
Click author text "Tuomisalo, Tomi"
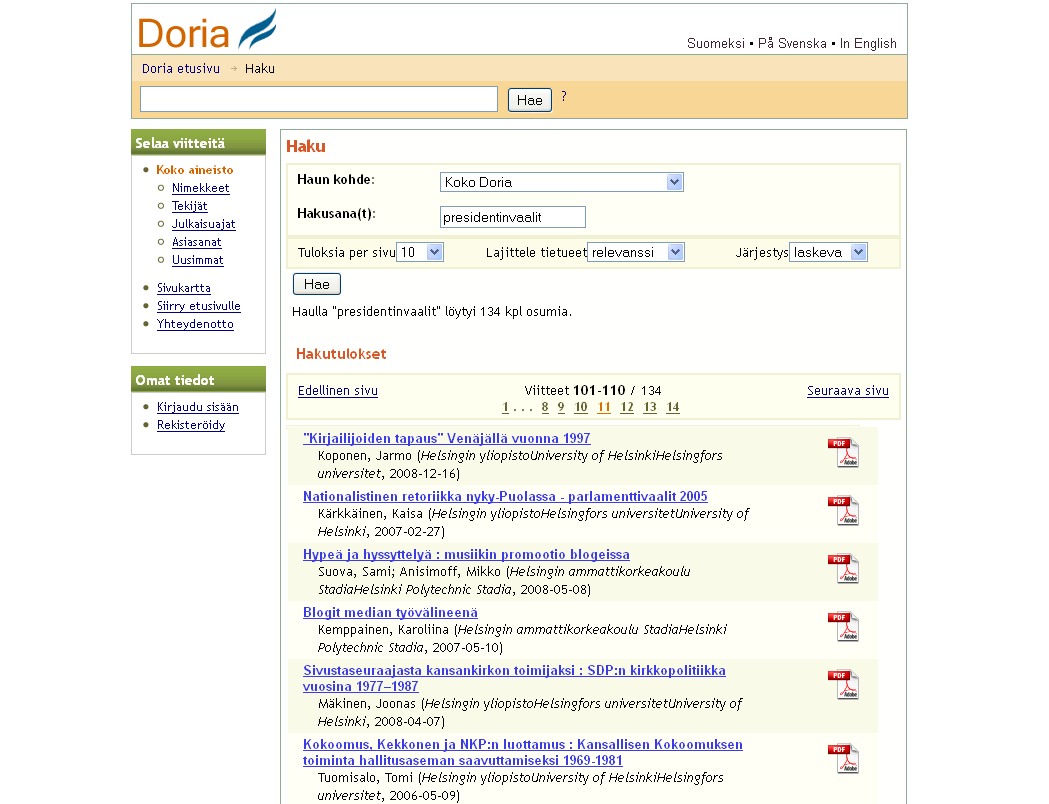point(365,779)
